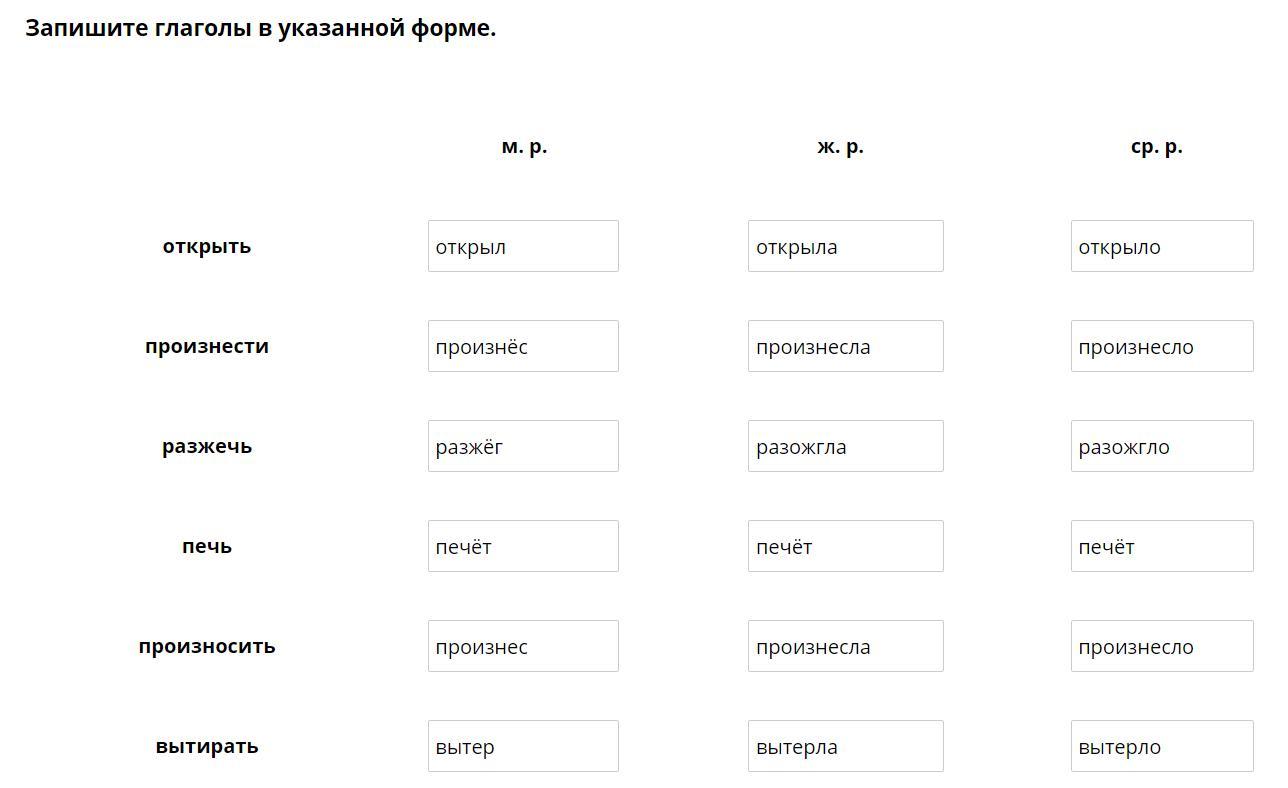Click the masculine field for открыть
The image size is (1288, 788).
523,246
